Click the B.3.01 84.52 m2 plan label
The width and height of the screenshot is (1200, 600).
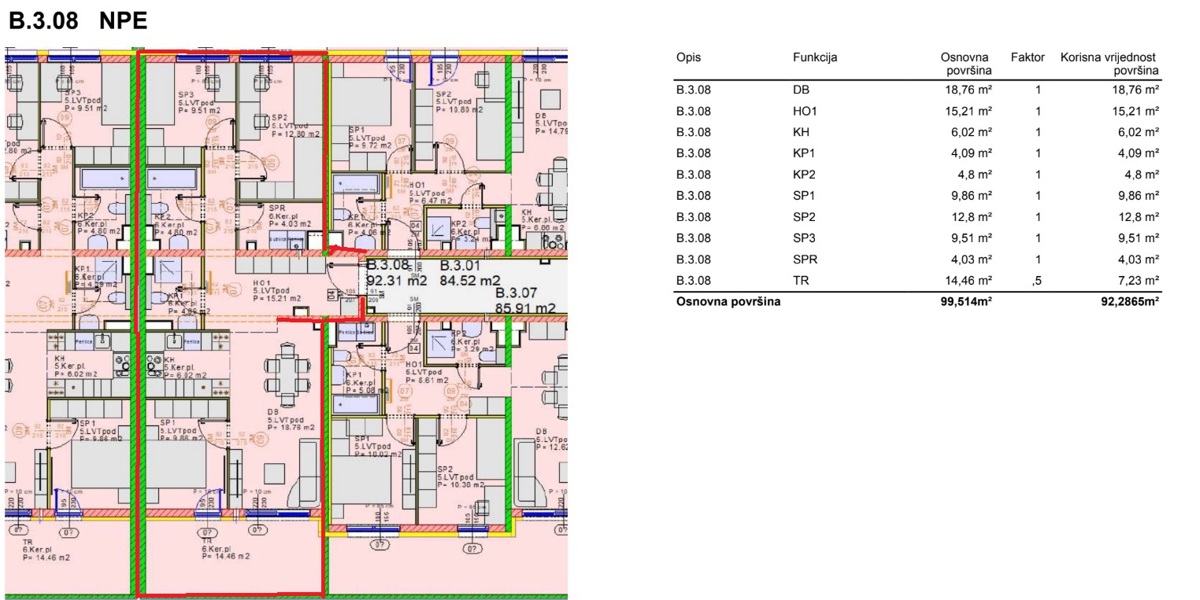(x=470, y=273)
